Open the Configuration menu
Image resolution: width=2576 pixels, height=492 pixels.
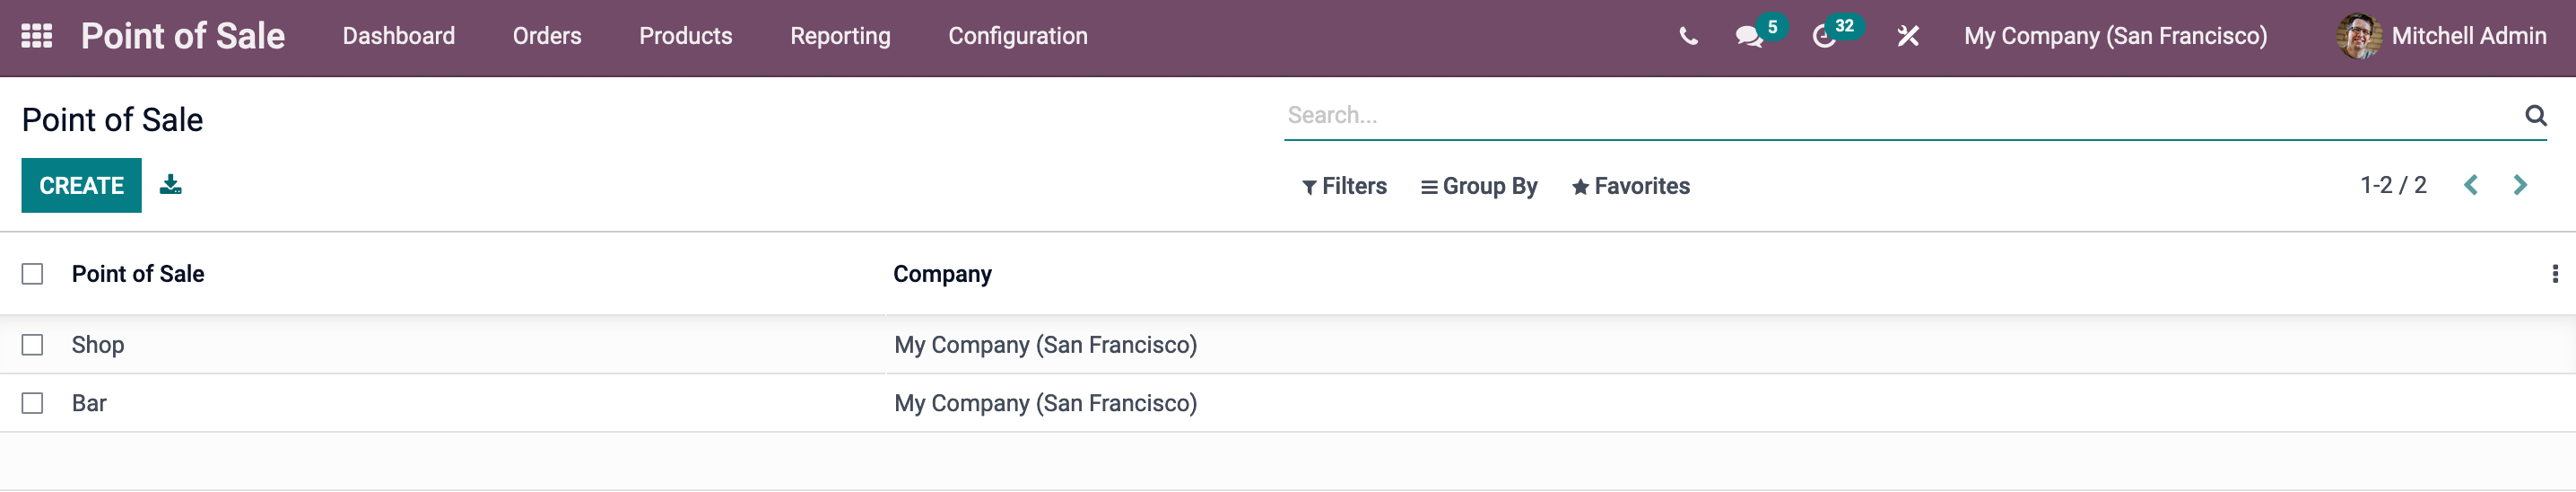tap(1017, 36)
